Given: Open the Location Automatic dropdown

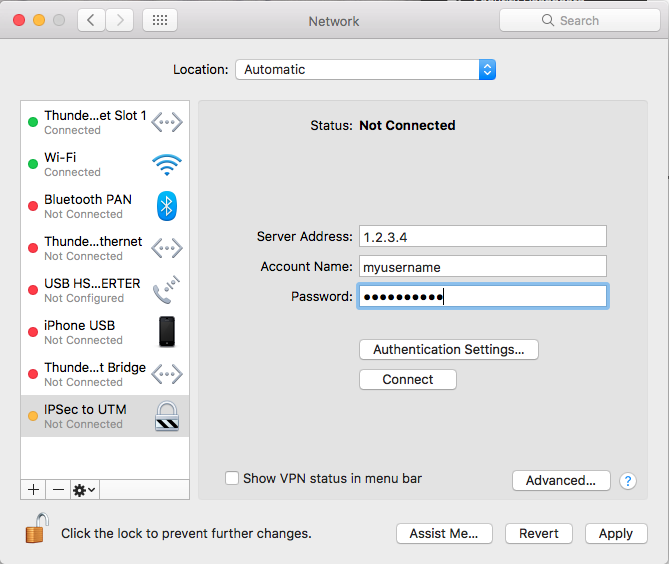Looking at the screenshot, I should click(x=366, y=70).
